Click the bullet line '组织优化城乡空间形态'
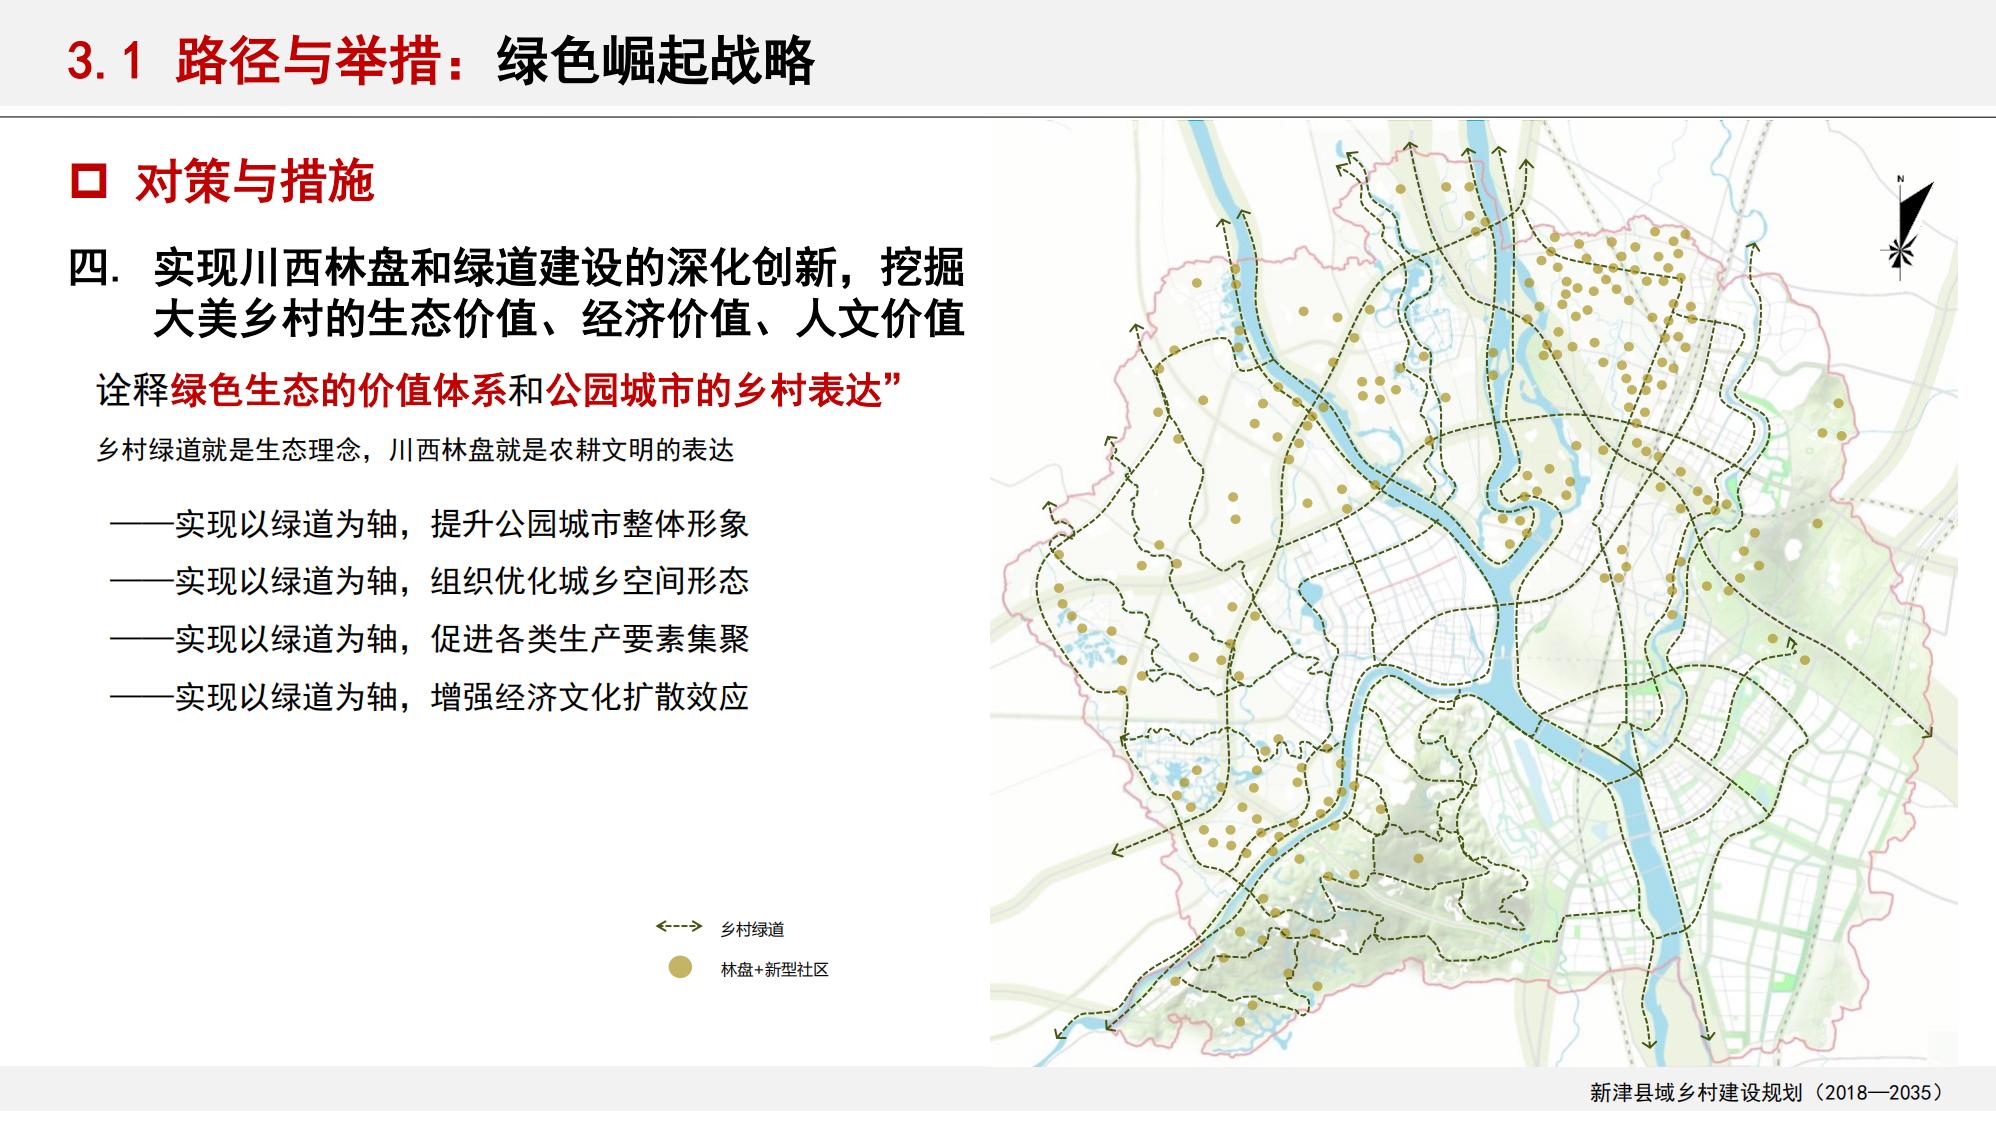1996x1122 pixels. 590,581
